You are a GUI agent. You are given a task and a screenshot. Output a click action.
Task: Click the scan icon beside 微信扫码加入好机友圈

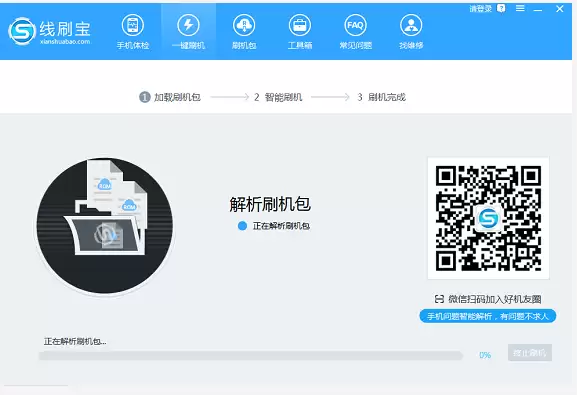point(439,299)
